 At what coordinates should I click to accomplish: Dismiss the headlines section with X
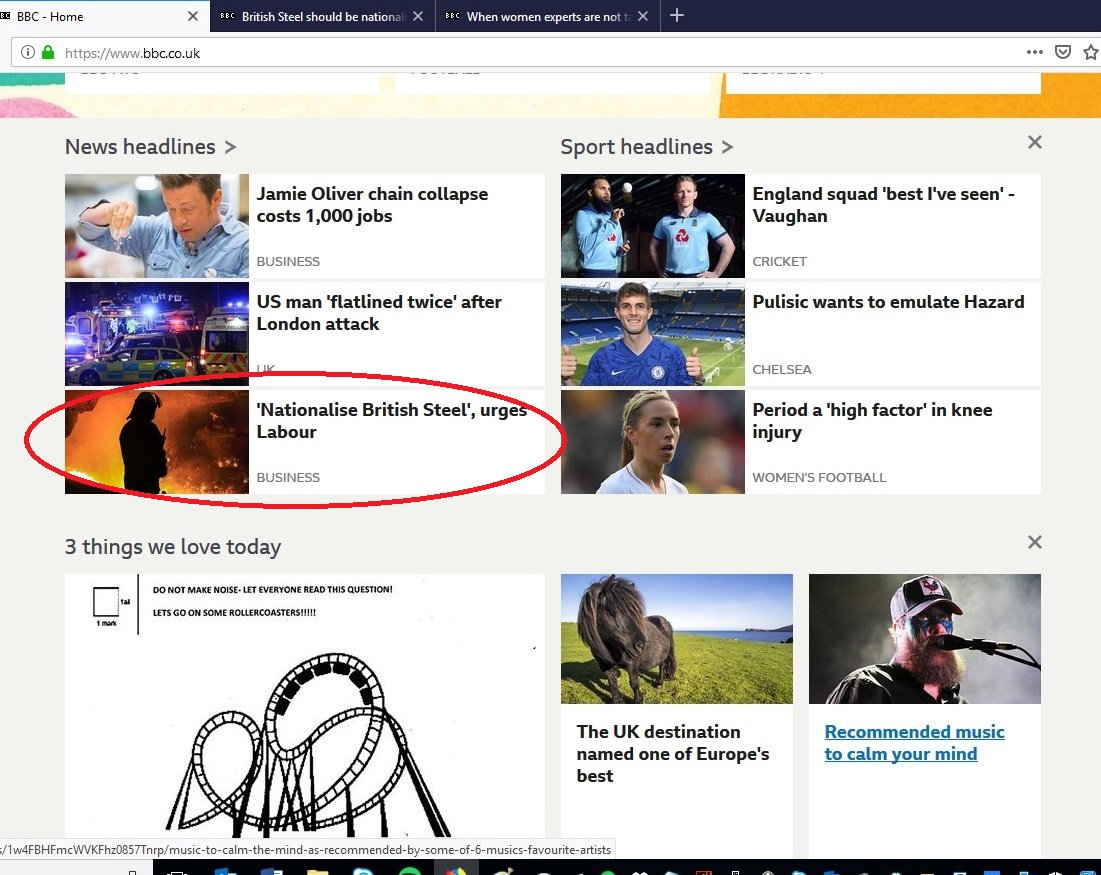(1034, 143)
